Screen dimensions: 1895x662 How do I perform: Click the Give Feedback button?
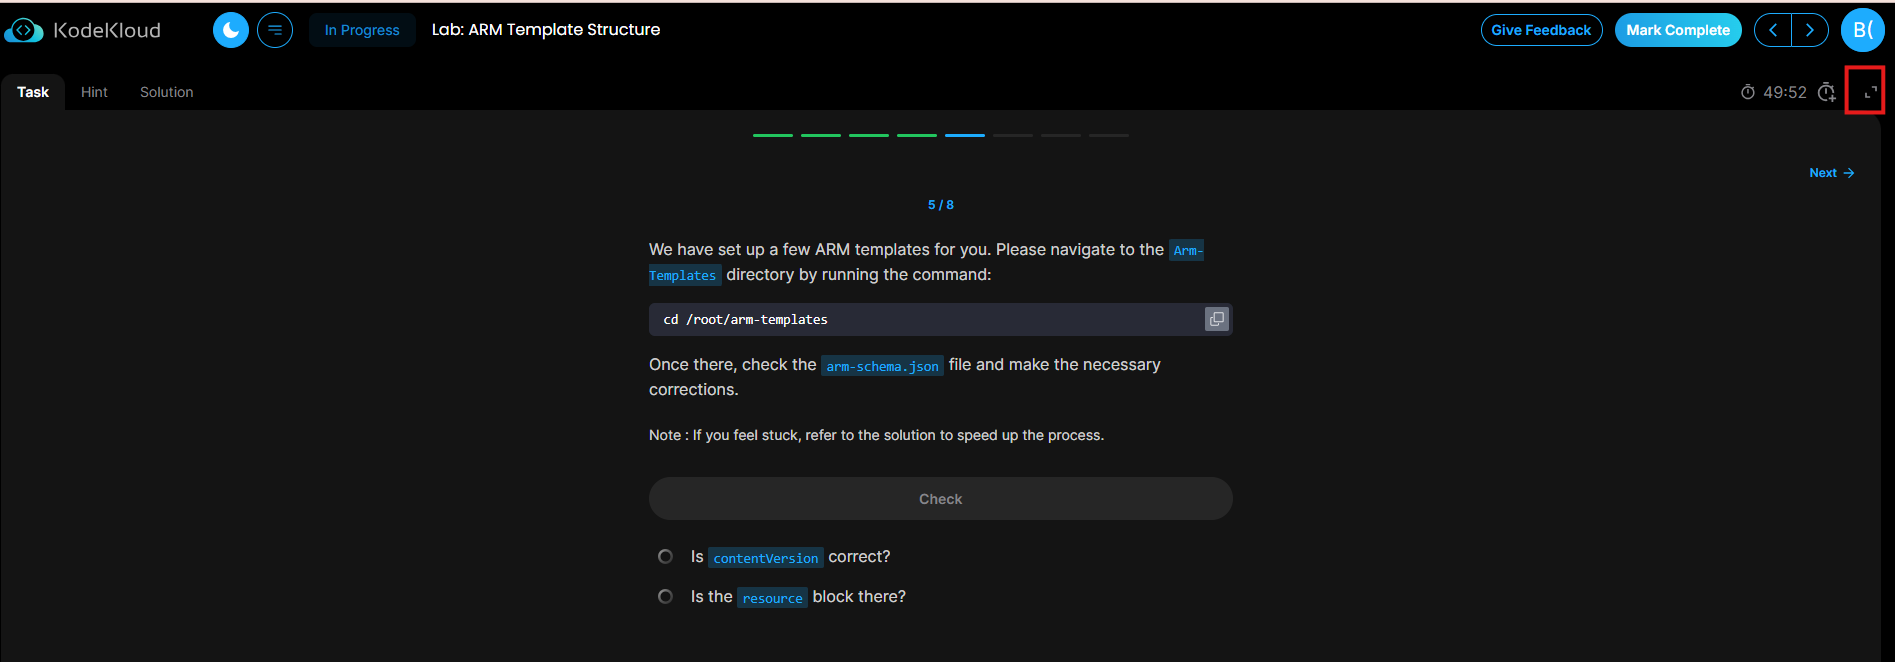pos(1541,30)
